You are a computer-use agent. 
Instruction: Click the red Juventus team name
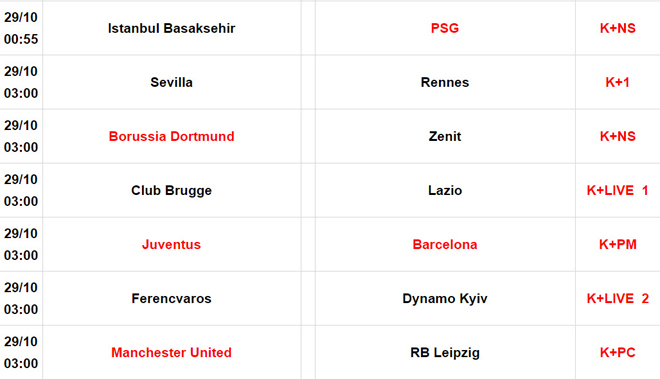pos(171,244)
